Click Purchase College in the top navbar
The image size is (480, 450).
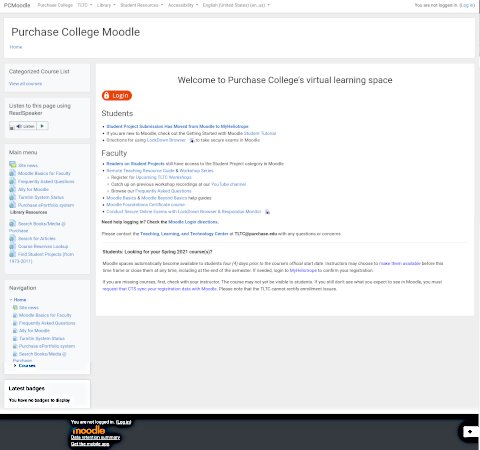coord(55,5)
